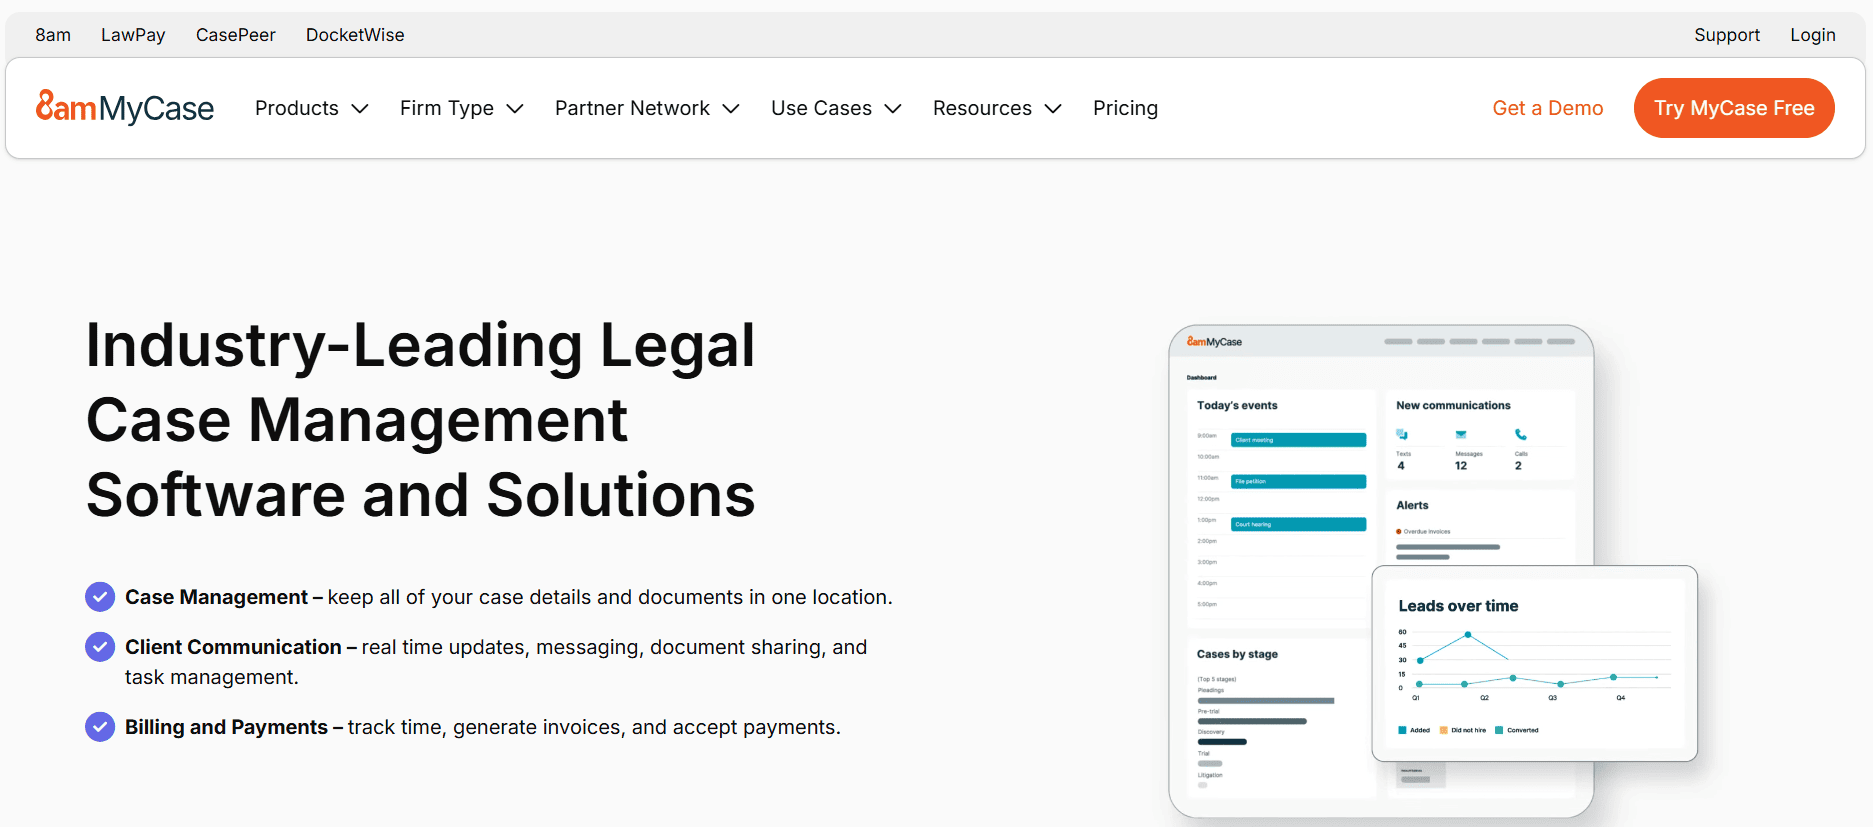Expand the Resources chevron arrow
The width and height of the screenshot is (1873, 827).
[1053, 109]
